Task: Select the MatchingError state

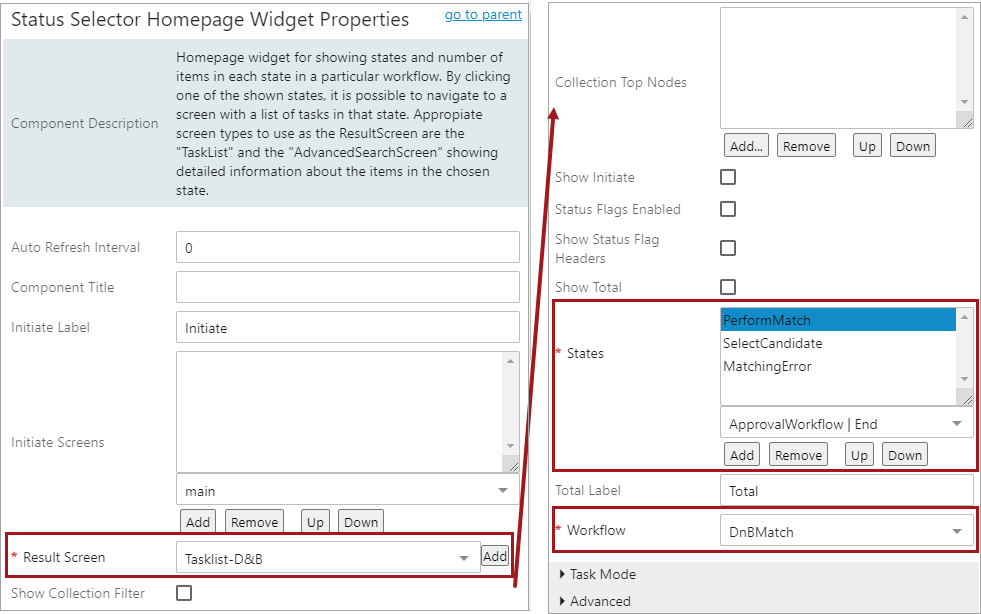Action: [767, 366]
